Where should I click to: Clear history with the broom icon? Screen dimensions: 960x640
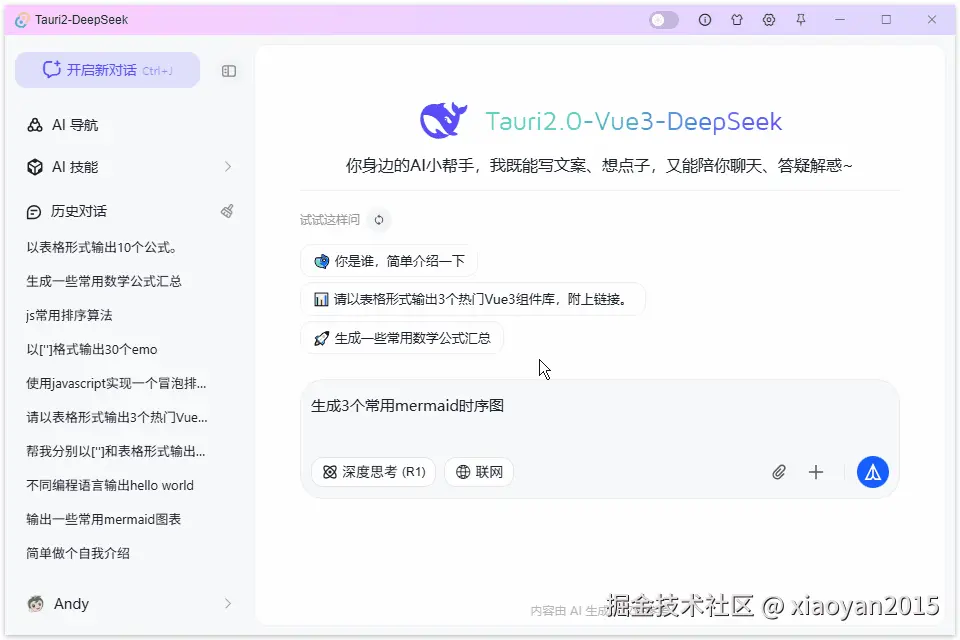[x=227, y=211]
